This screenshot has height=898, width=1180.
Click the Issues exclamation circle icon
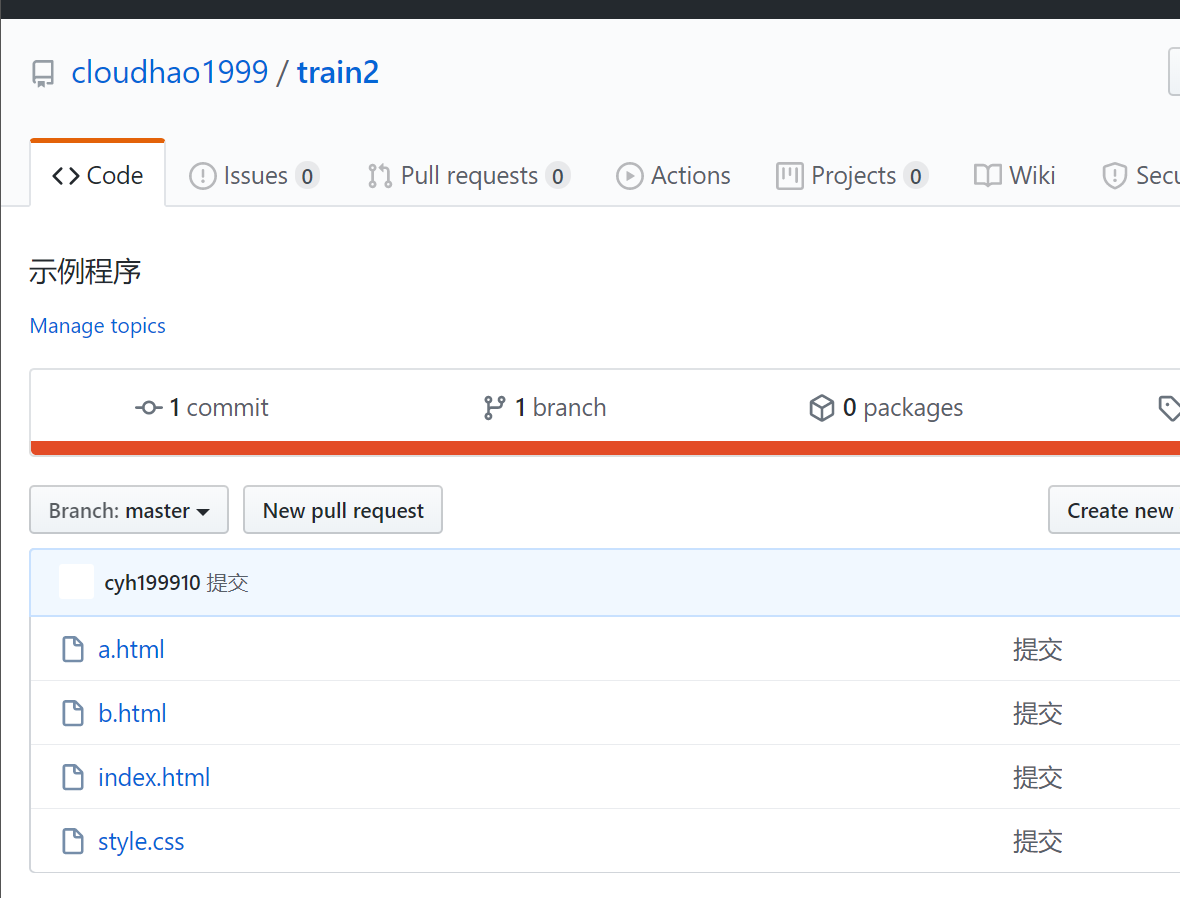point(202,176)
